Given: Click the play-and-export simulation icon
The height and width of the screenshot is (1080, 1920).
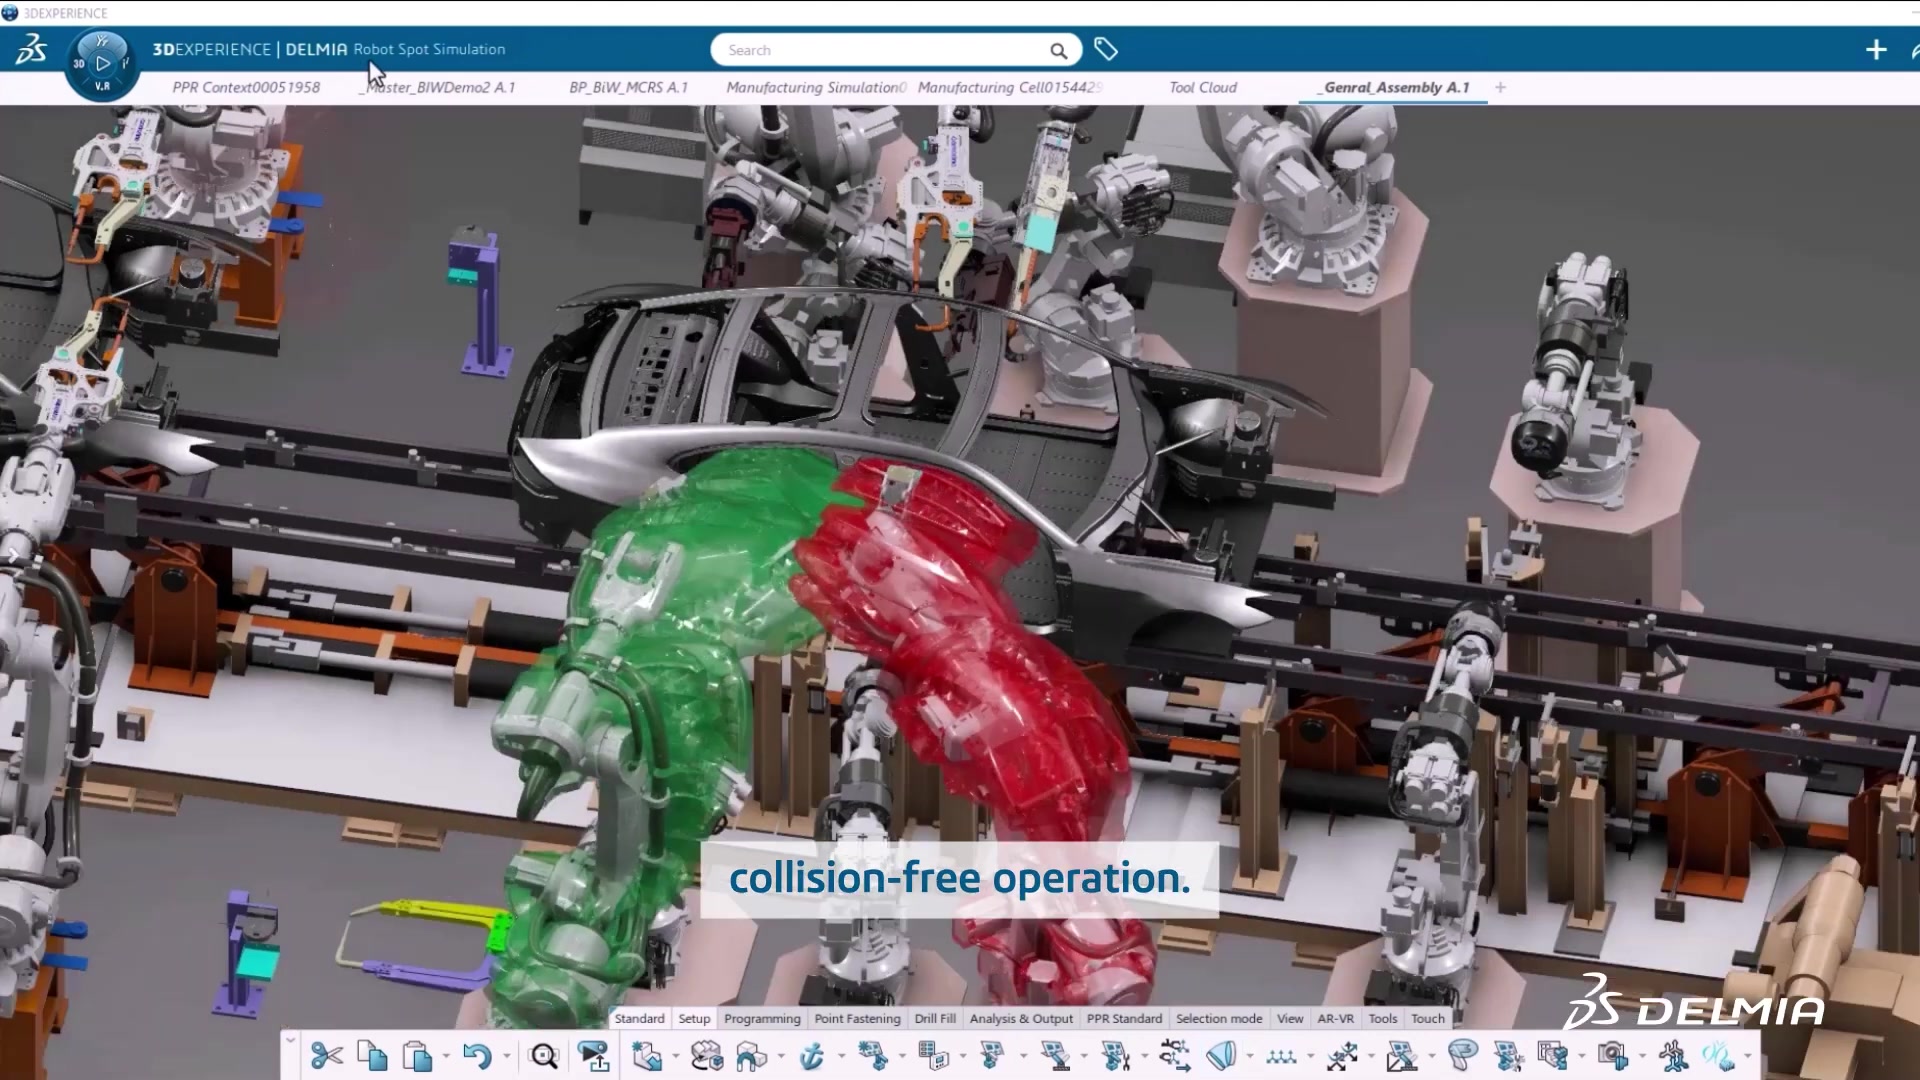Looking at the screenshot, I should point(593,1056).
